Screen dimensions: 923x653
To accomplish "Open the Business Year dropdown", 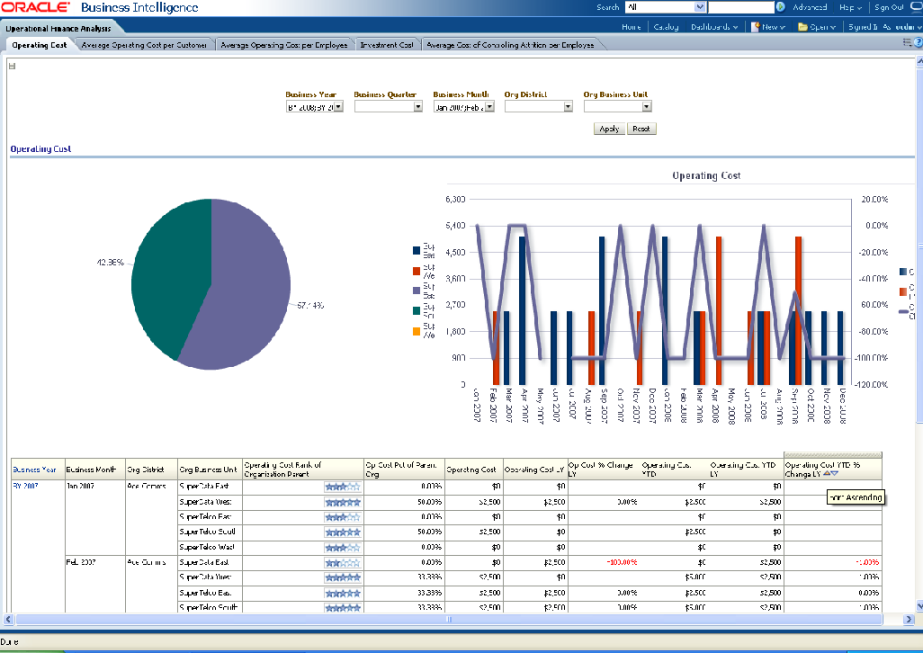I will click(338, 107).
